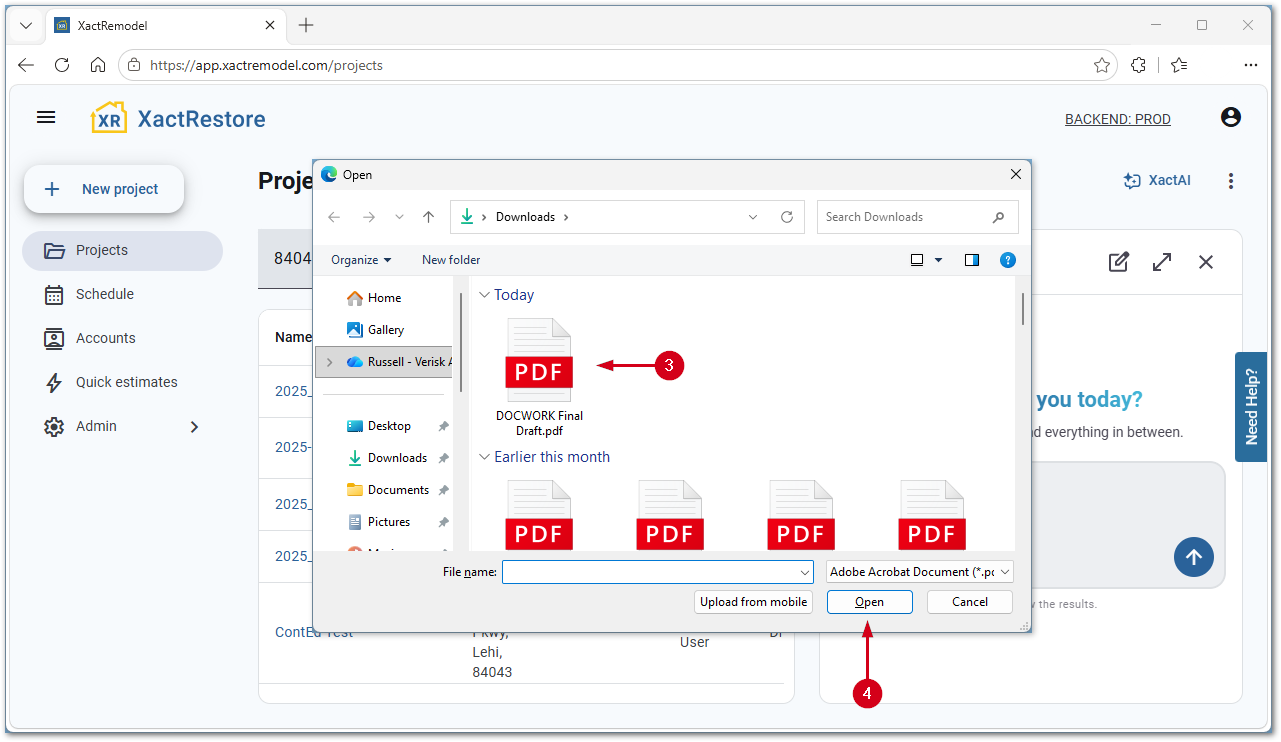Refresh the Downloads folder in Open dialog
Viewport: 1281px width, 742px height.
point(787,217)
